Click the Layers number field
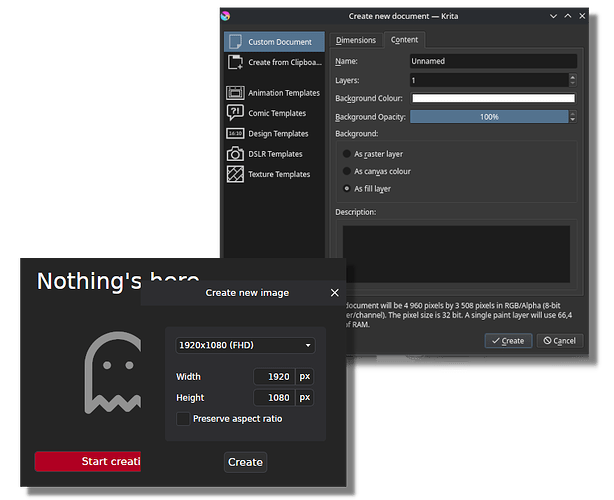 pos(489,80)
